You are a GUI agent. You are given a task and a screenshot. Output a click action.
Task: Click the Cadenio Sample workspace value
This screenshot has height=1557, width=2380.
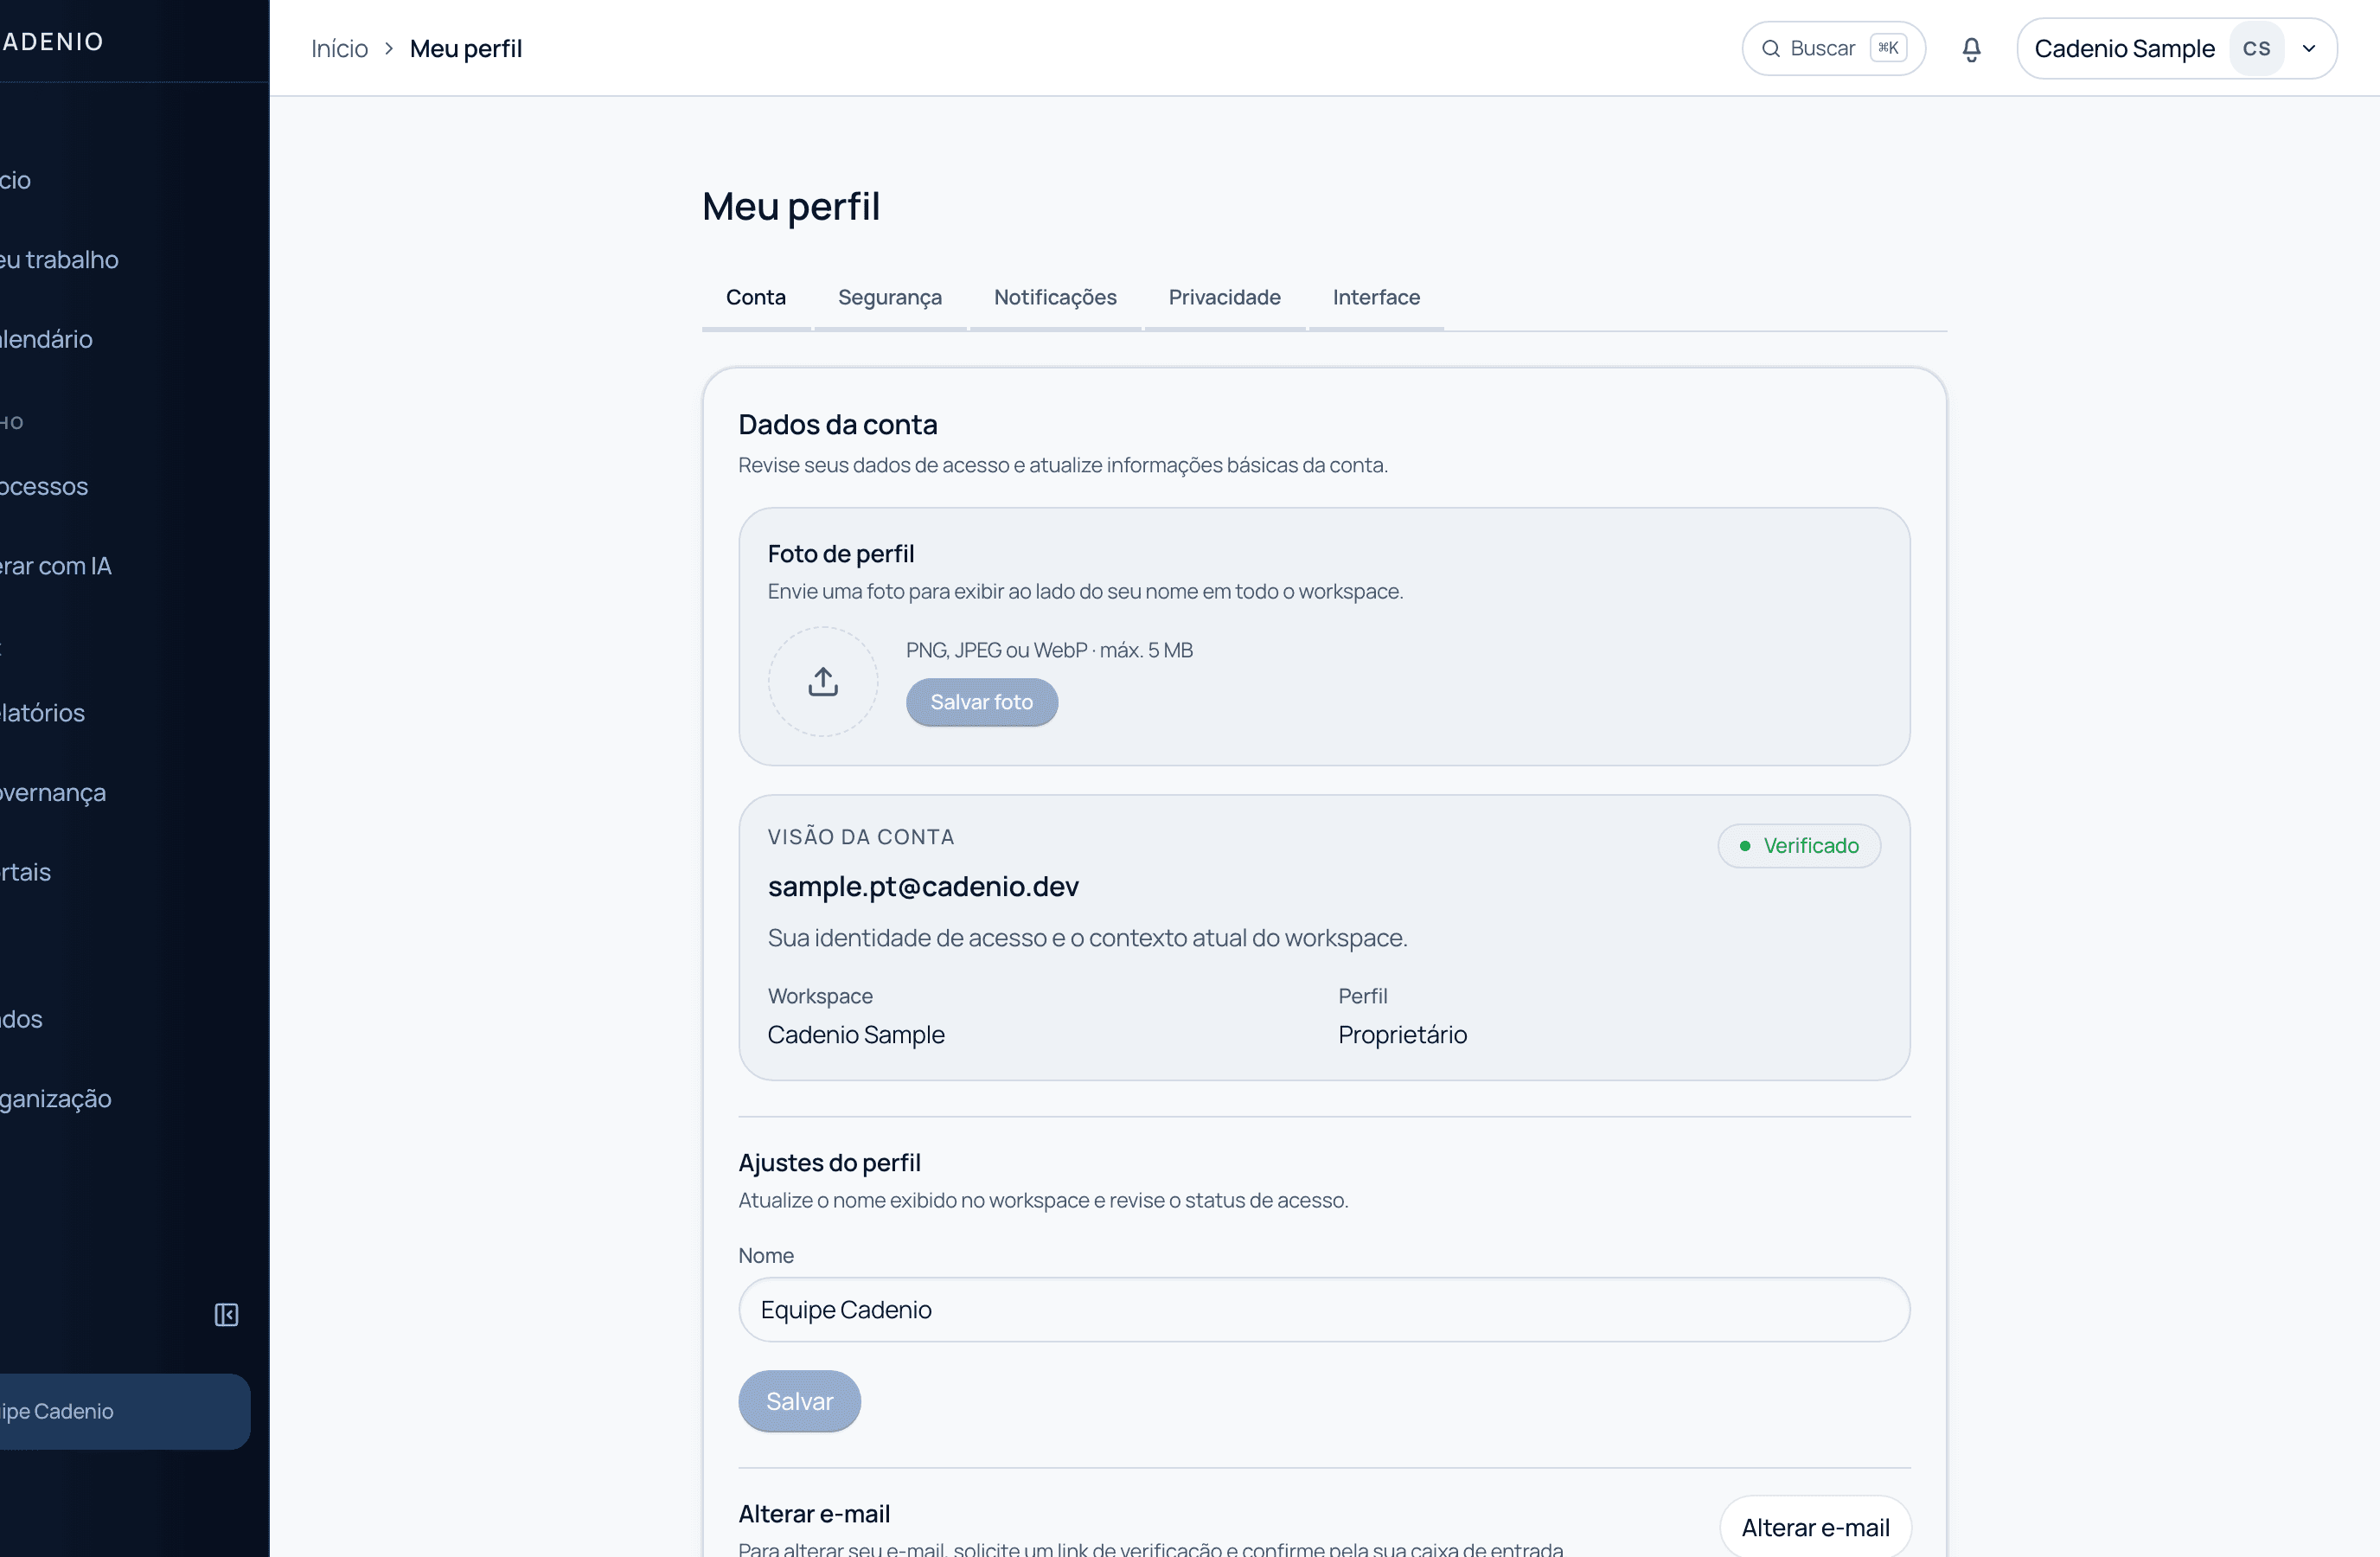[x=856, y=1035]
